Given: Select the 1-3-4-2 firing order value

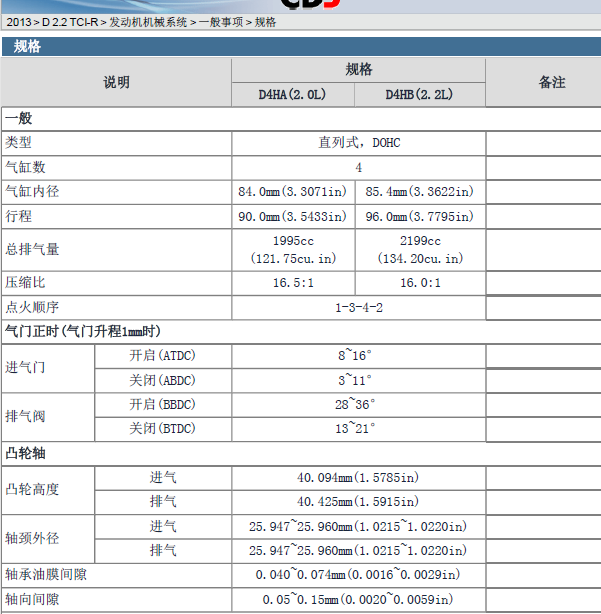Looking at the screenshot, I should click(x=359, y=307).
